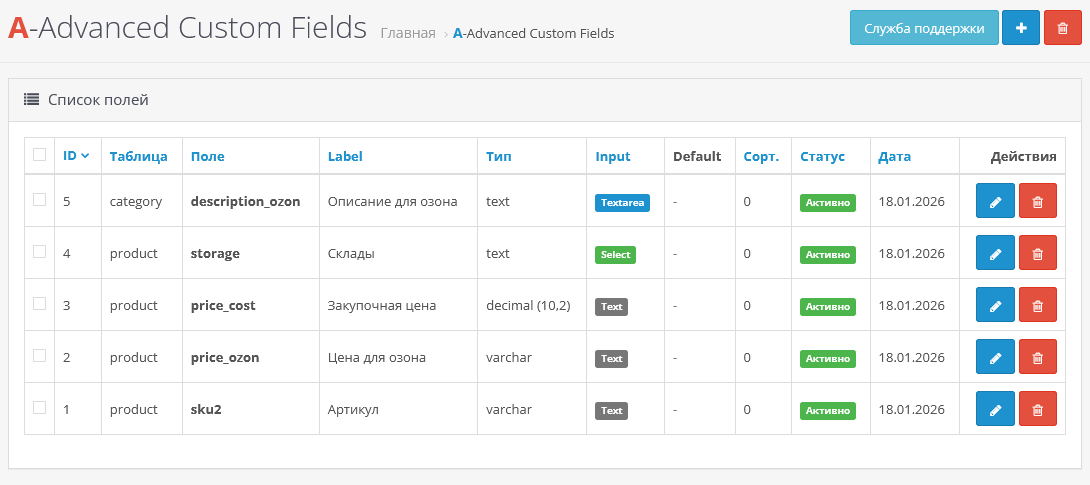Click the blue plus add-field icon
Image resolution: width=1090 pixels, height=485 pixels.
(x=1021, y=28)
